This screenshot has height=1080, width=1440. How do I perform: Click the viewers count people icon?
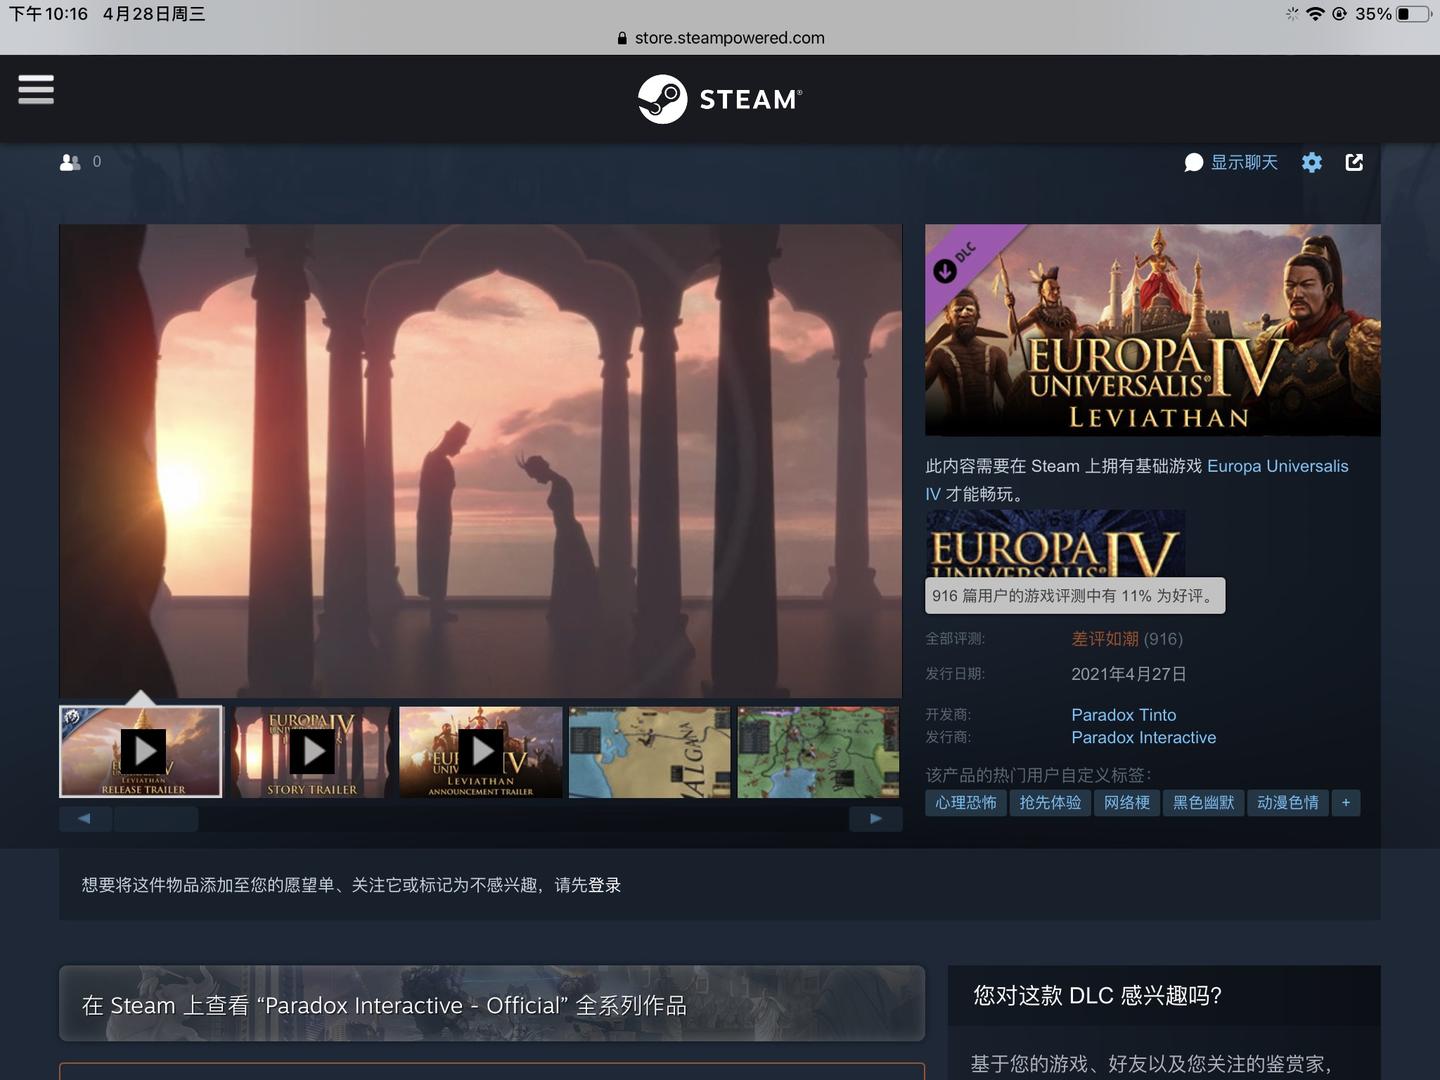click(x=70, y=161)
